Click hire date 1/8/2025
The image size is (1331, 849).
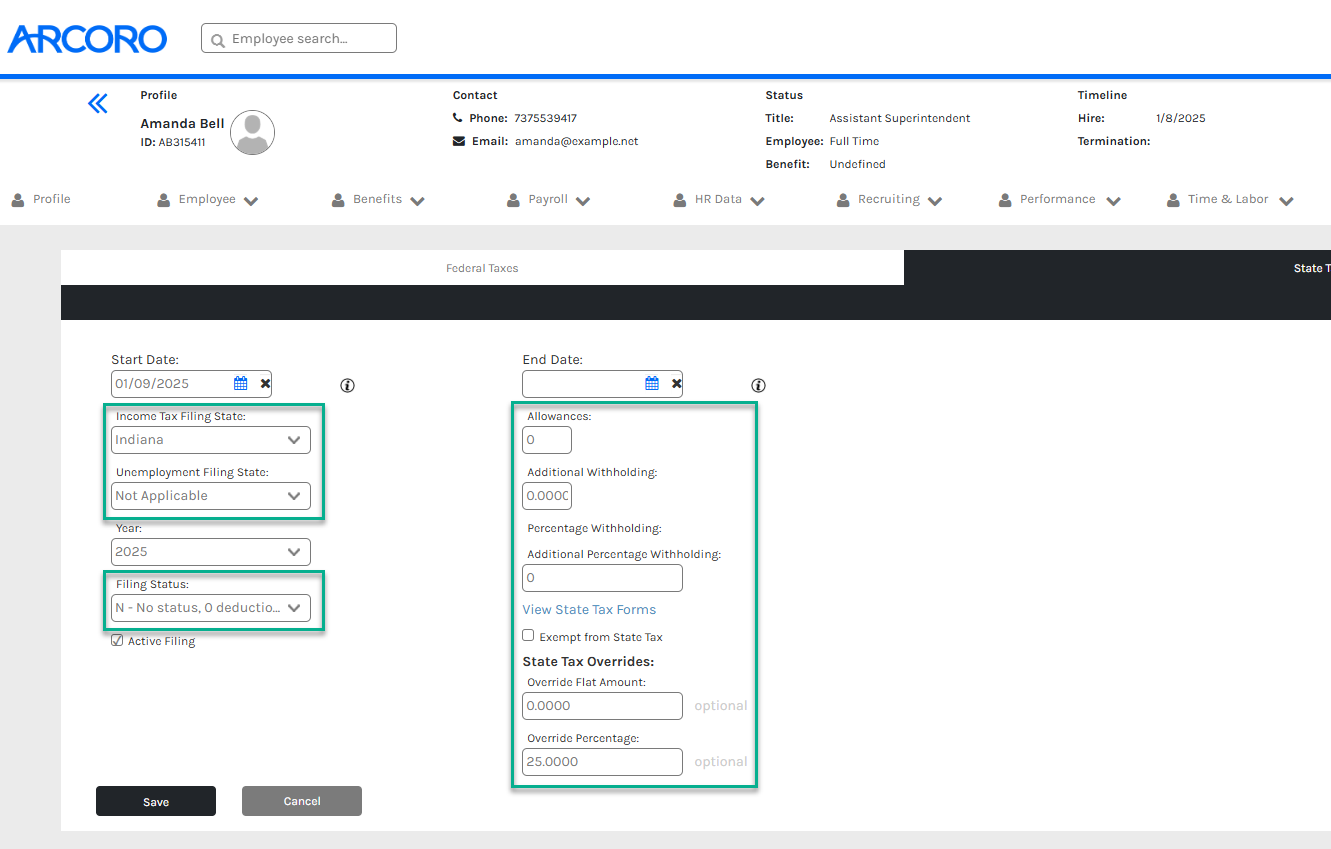pos(1180,118)
